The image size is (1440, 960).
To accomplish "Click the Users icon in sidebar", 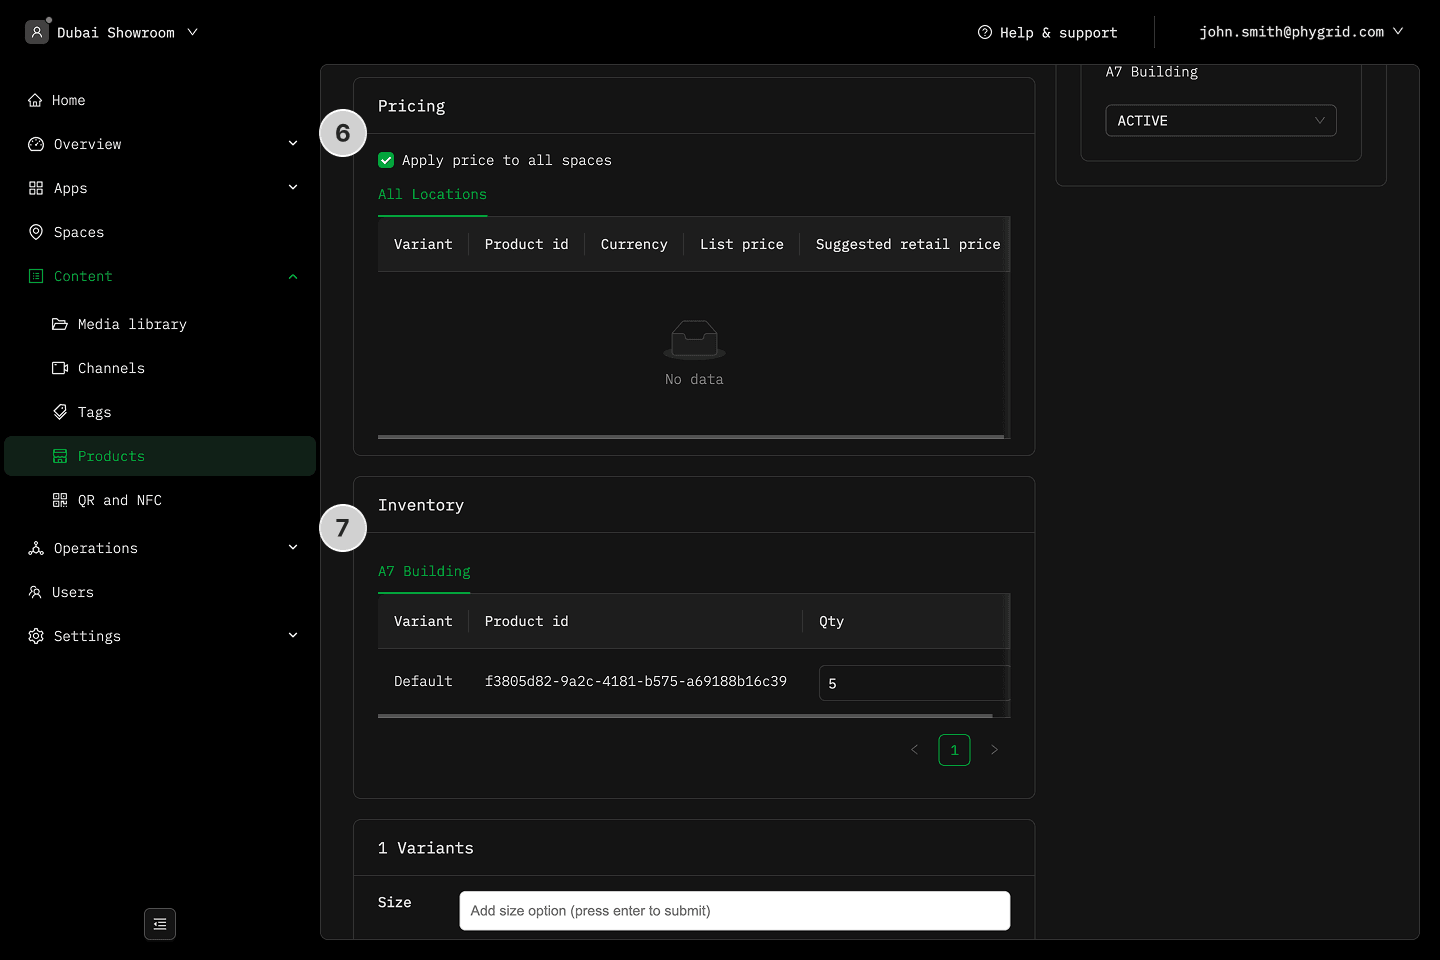I will (x=36, y=592).
